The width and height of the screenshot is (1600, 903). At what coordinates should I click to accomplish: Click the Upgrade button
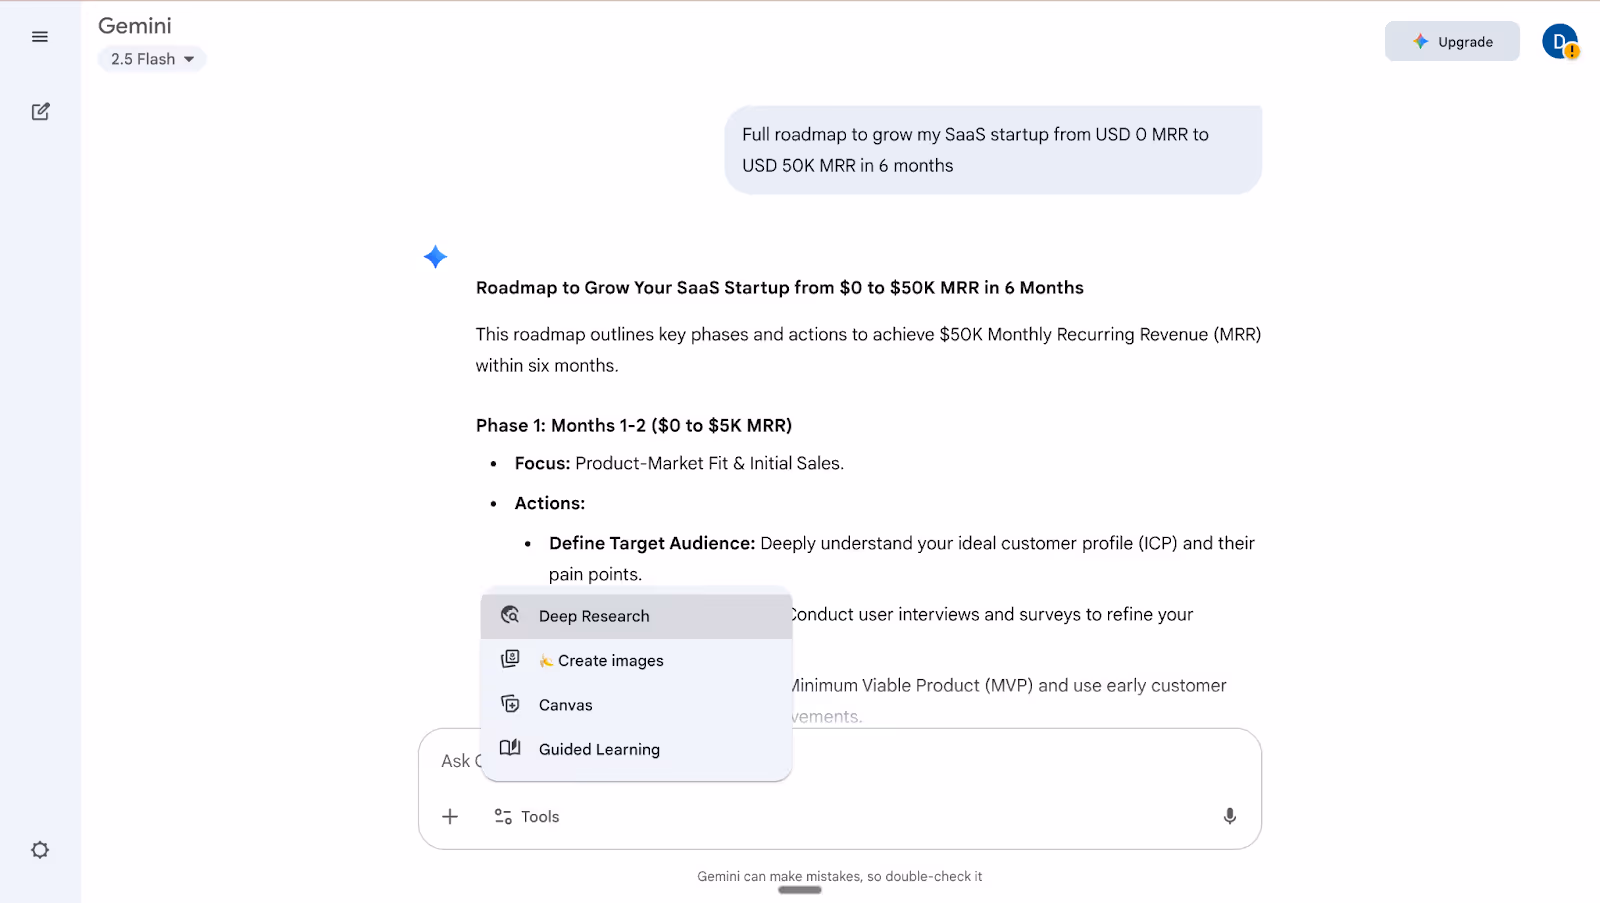pos(1452,41)
